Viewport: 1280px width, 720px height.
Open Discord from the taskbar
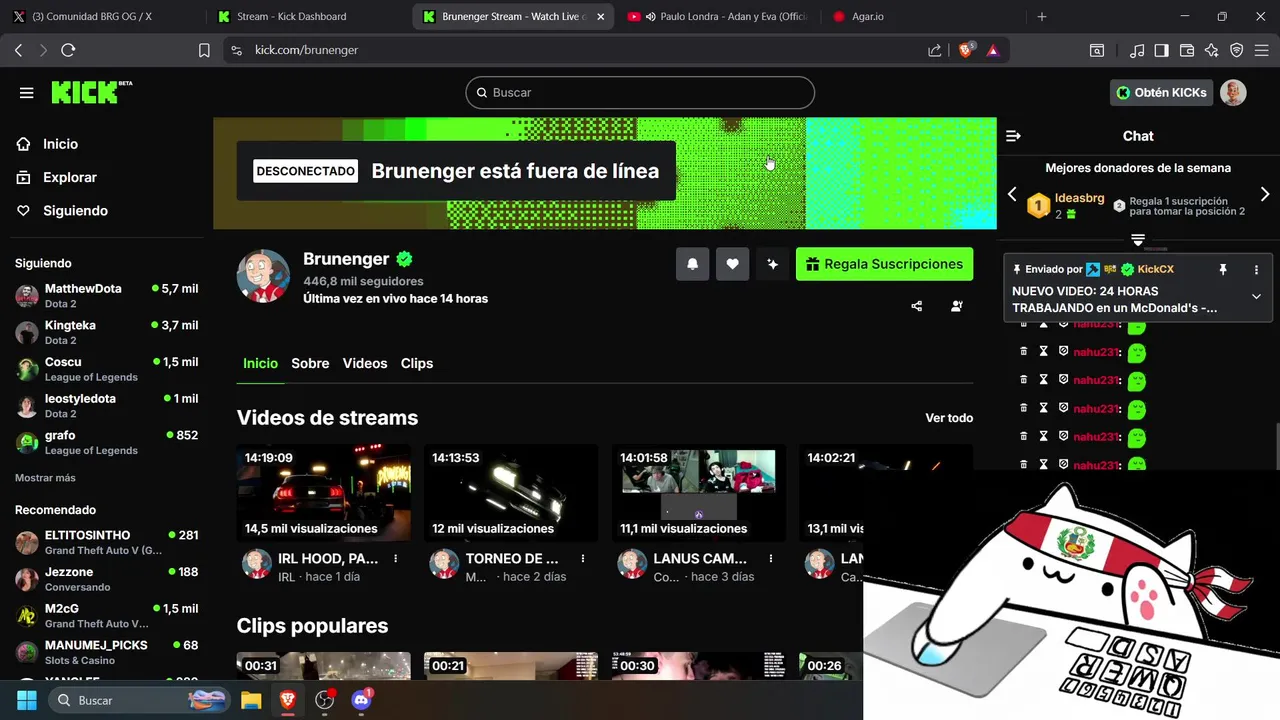[362, 700]
